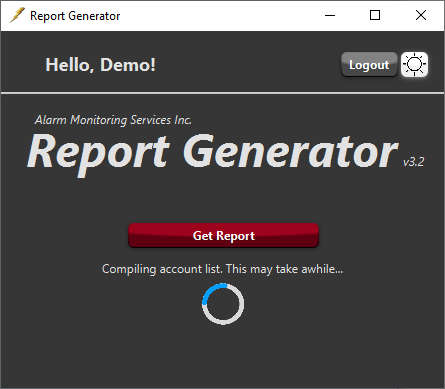This screenshot has height=389, width=445.
Task: Click the Report Generator title bar text
Action: [x=75, y=16]
